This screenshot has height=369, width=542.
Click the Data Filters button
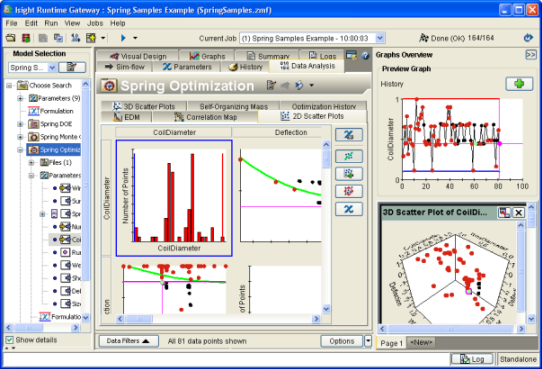point(128,341)
